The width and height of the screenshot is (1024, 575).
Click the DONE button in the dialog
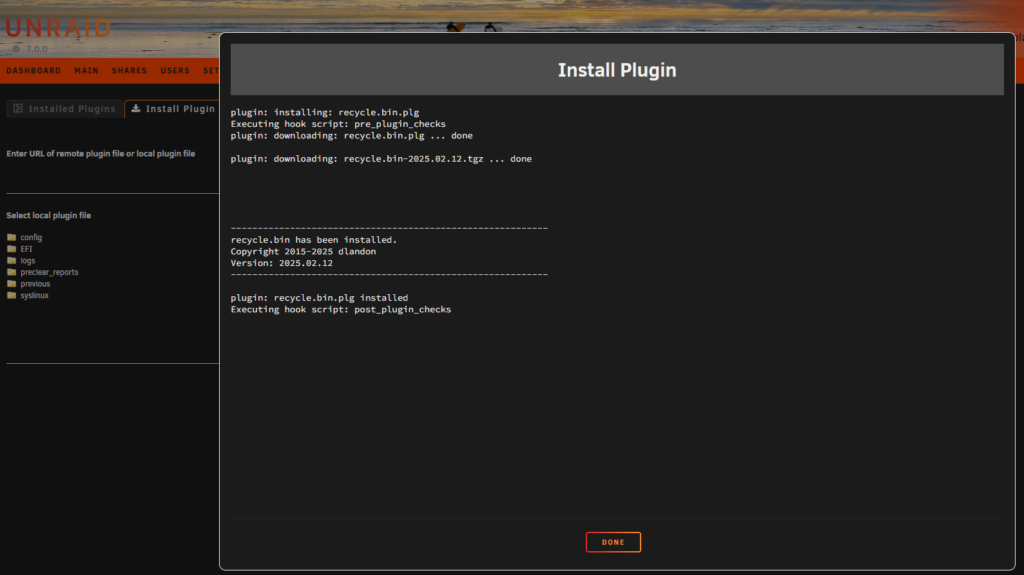pos(613,542)
